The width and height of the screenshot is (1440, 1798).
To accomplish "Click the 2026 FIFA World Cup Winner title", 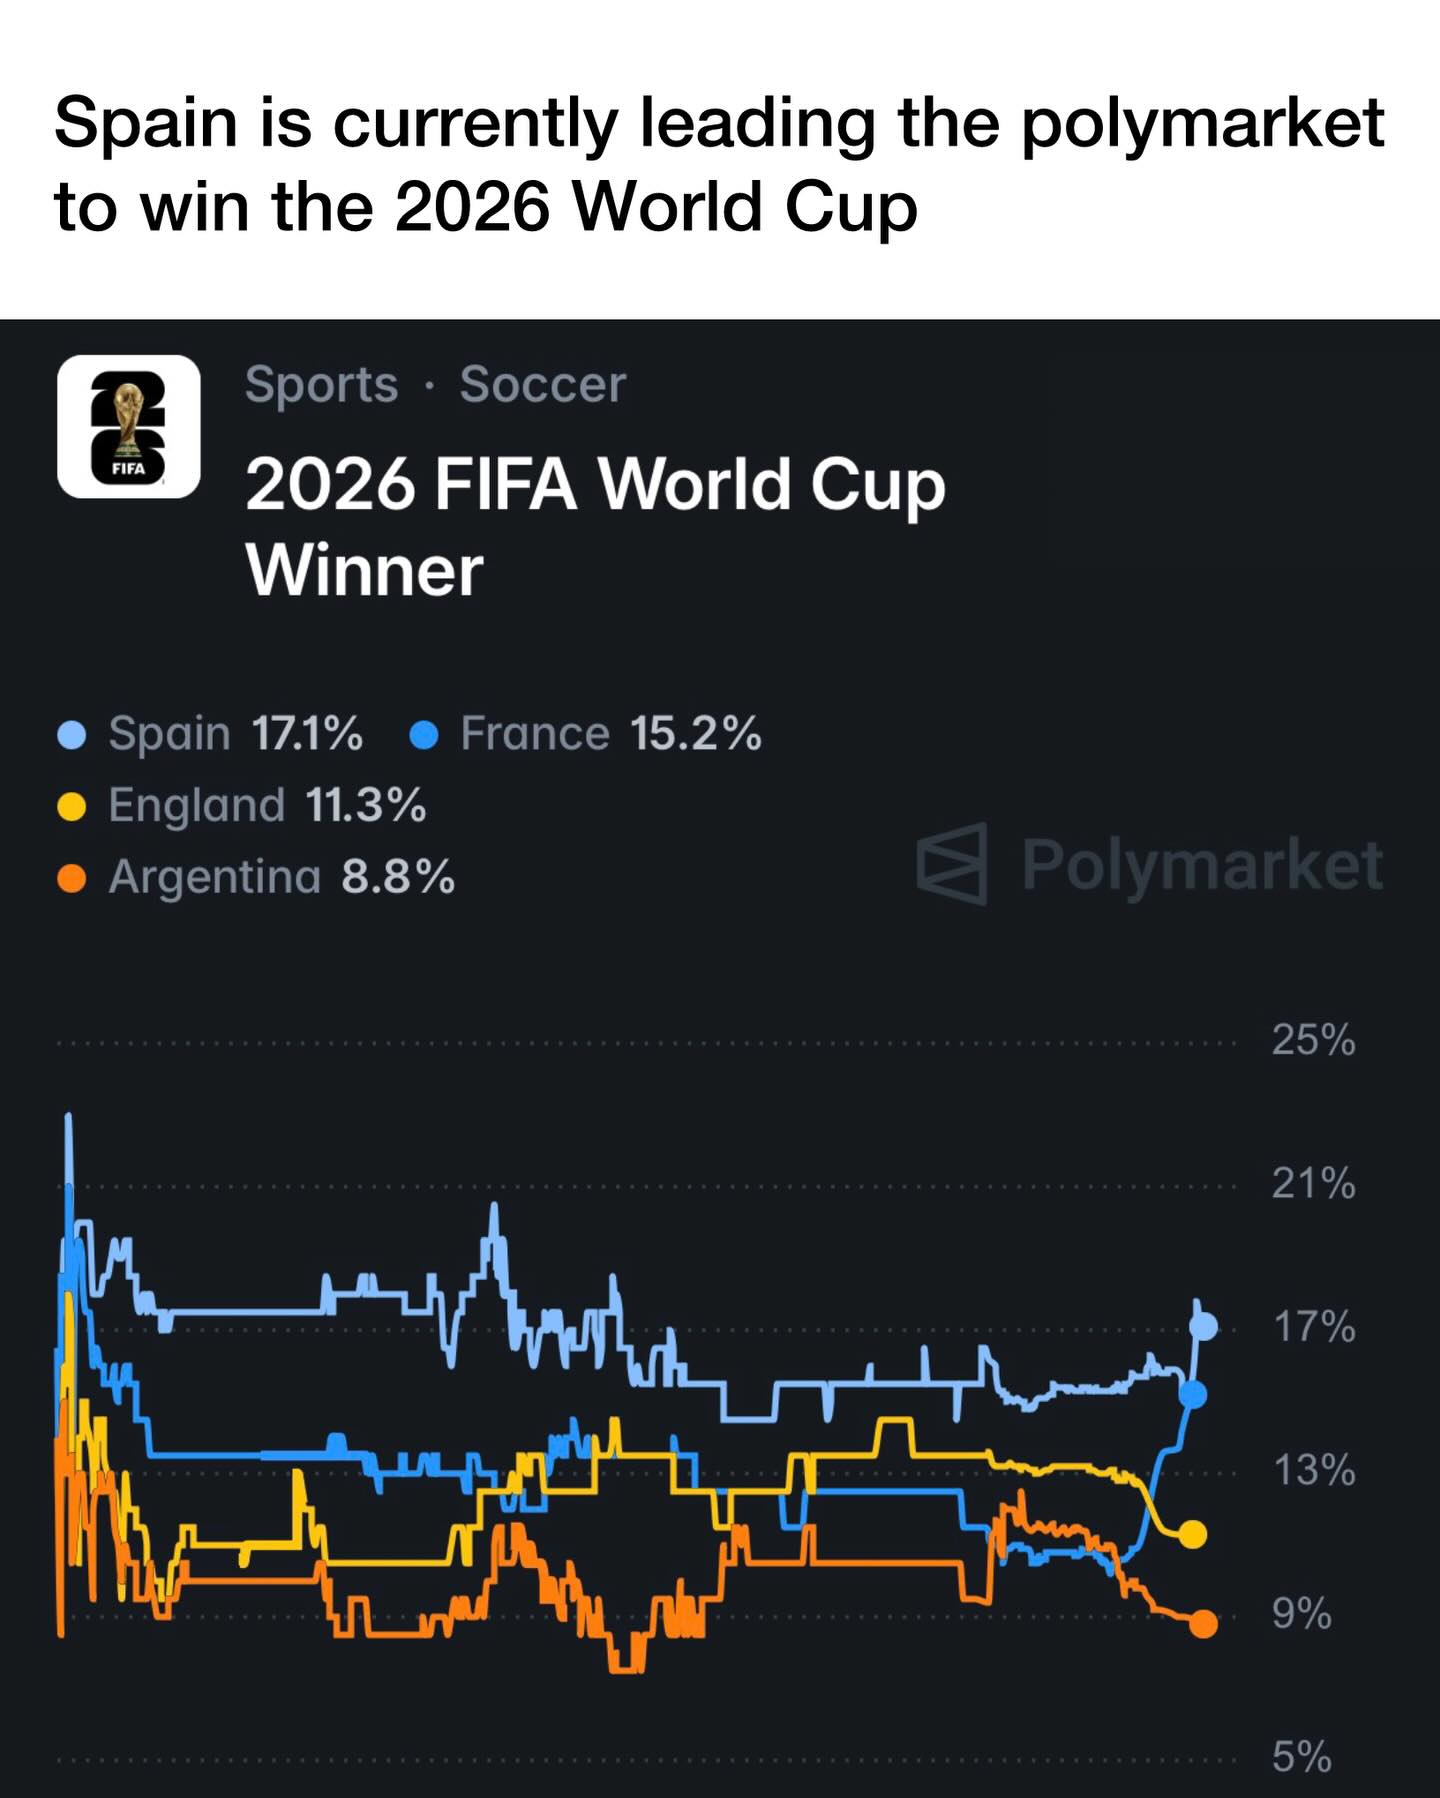I will [594, 526].
